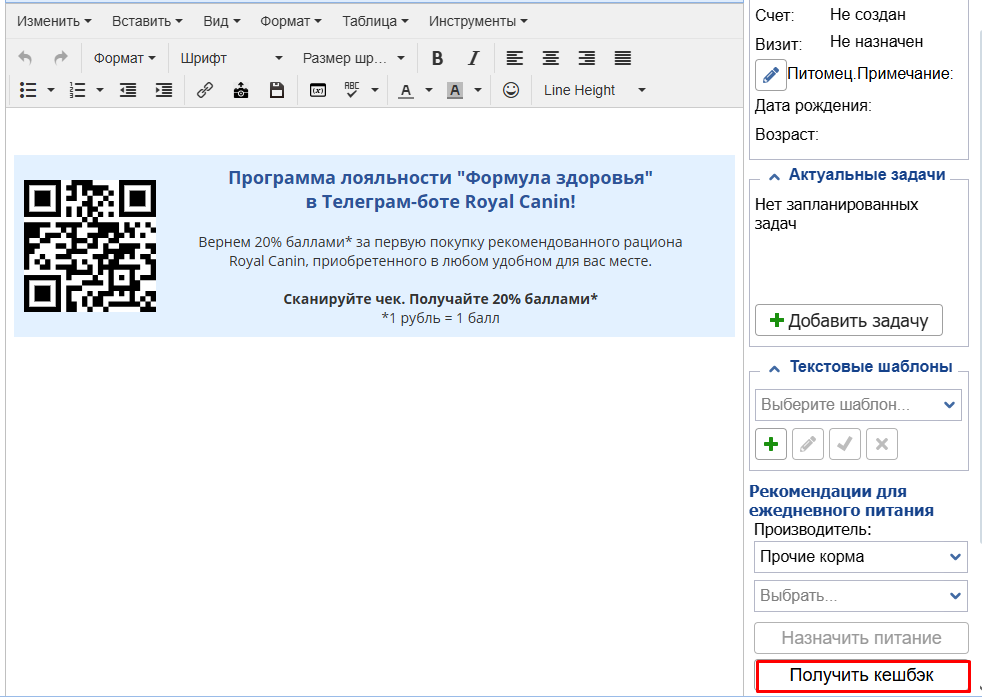
Task: Expand the Выберите шаблон template selector
Action: 858,405
